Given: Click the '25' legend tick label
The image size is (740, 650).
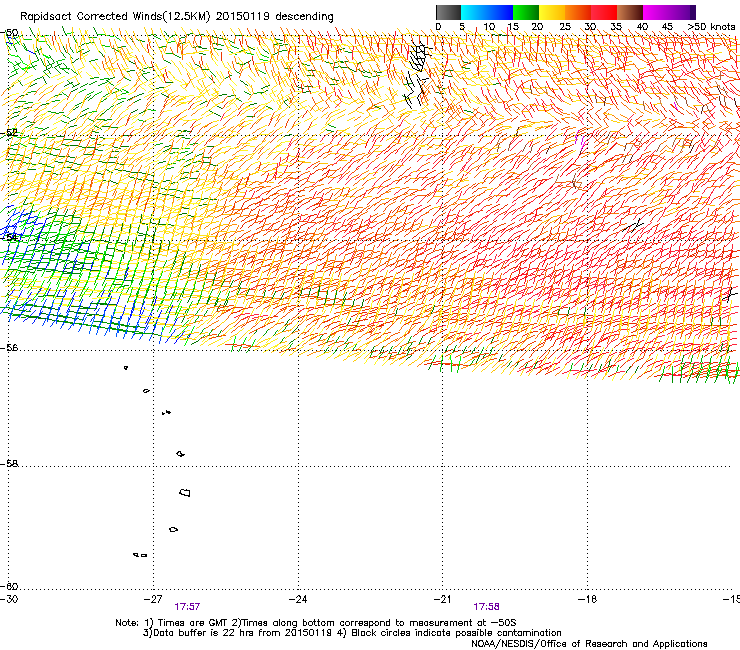Looking at the screenshot, I should 565,27.
